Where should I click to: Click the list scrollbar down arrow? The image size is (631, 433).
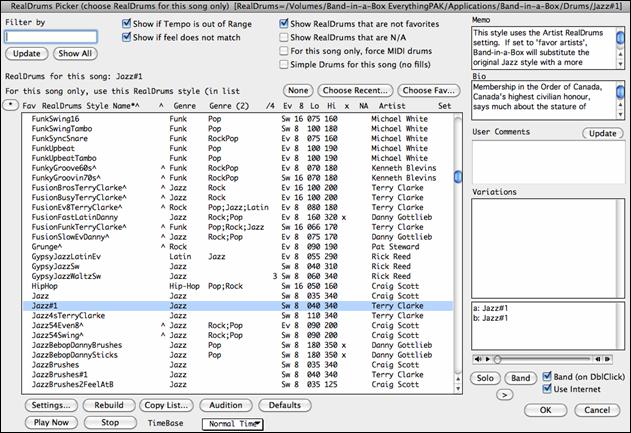point(458,388)
